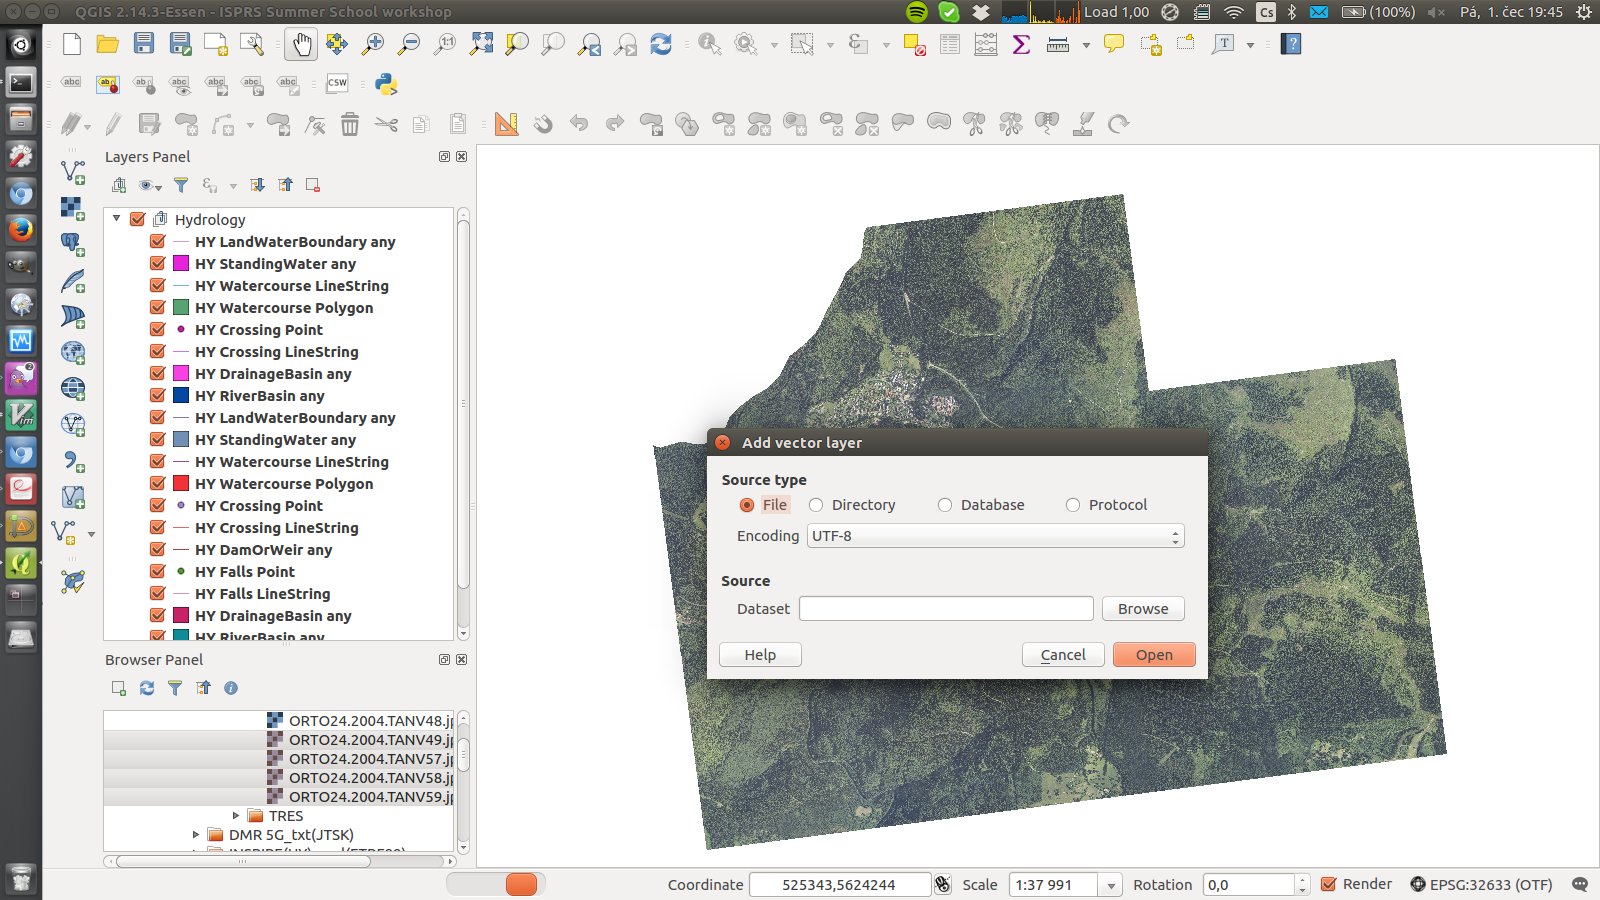The image size is (1600, 900).
Task: Click the red HY Watercourse Polygon swatch
Action: 181,484
